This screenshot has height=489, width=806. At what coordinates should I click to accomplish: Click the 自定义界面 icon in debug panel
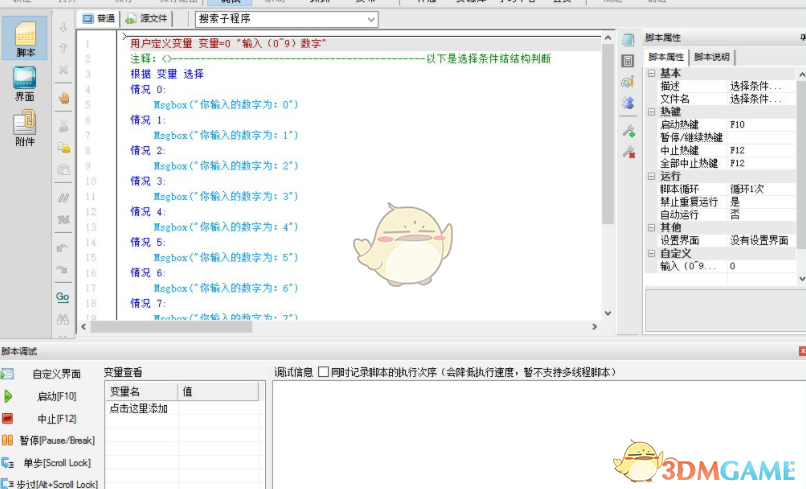coord(8,374)
